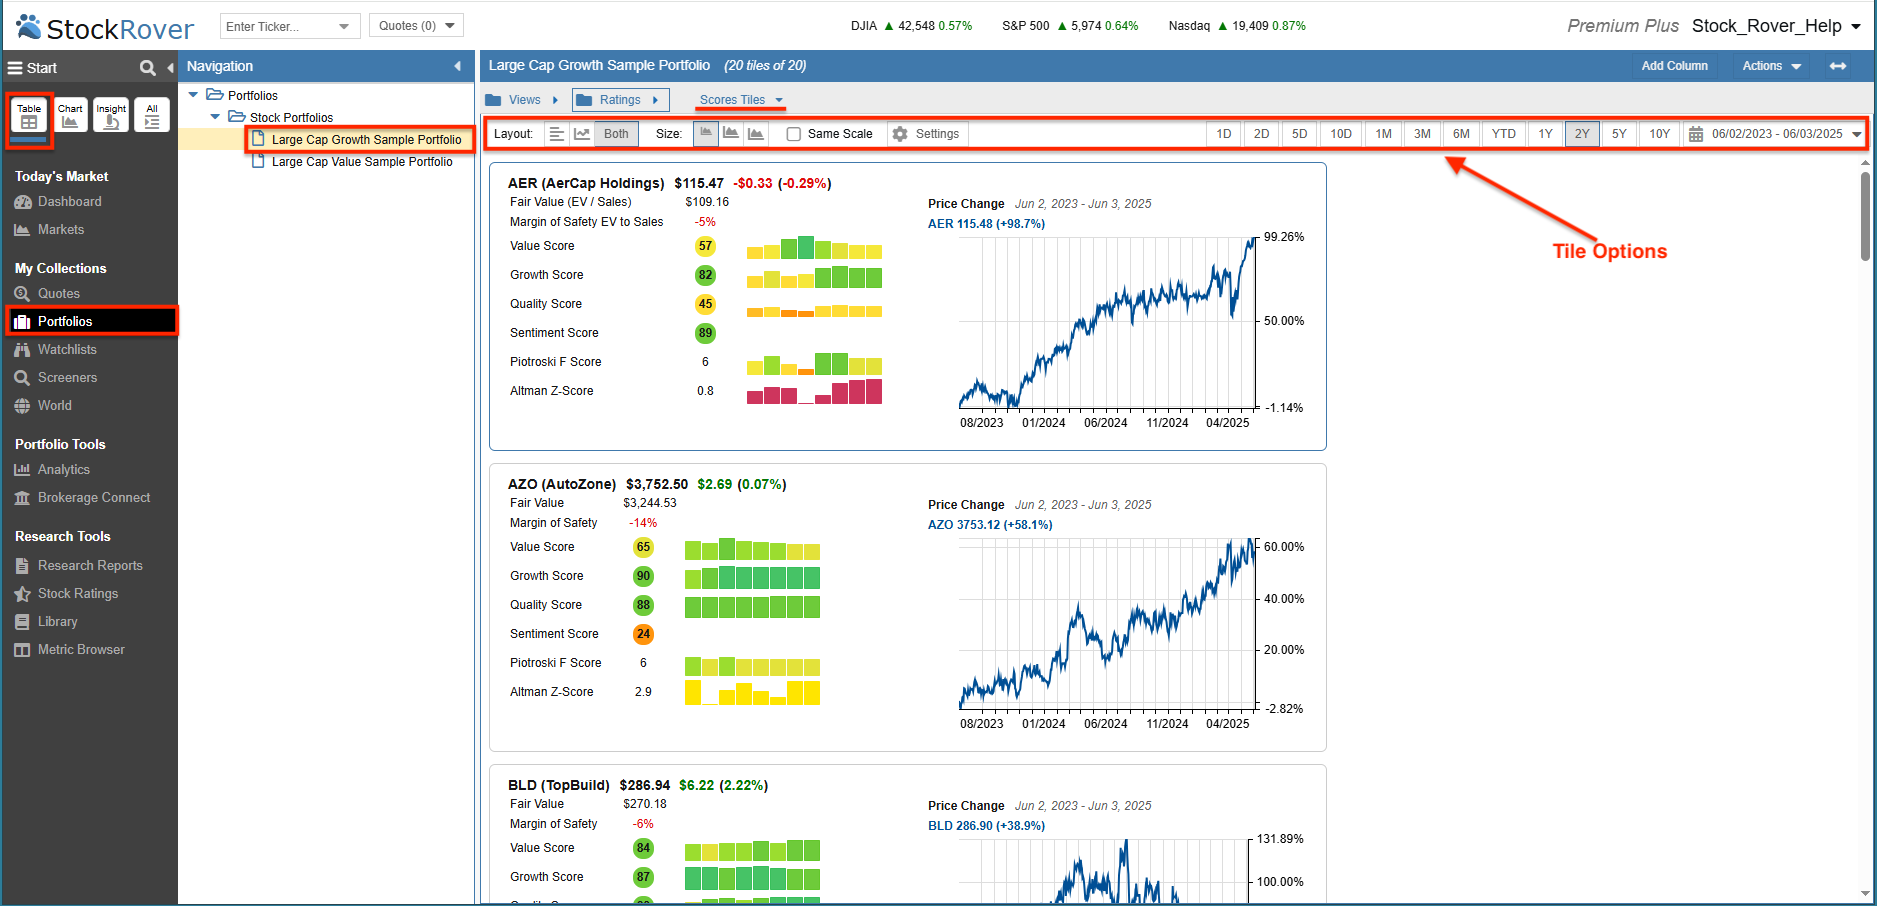
Task: Enable the Same Scale checkbox
Action: pos(794,134)
